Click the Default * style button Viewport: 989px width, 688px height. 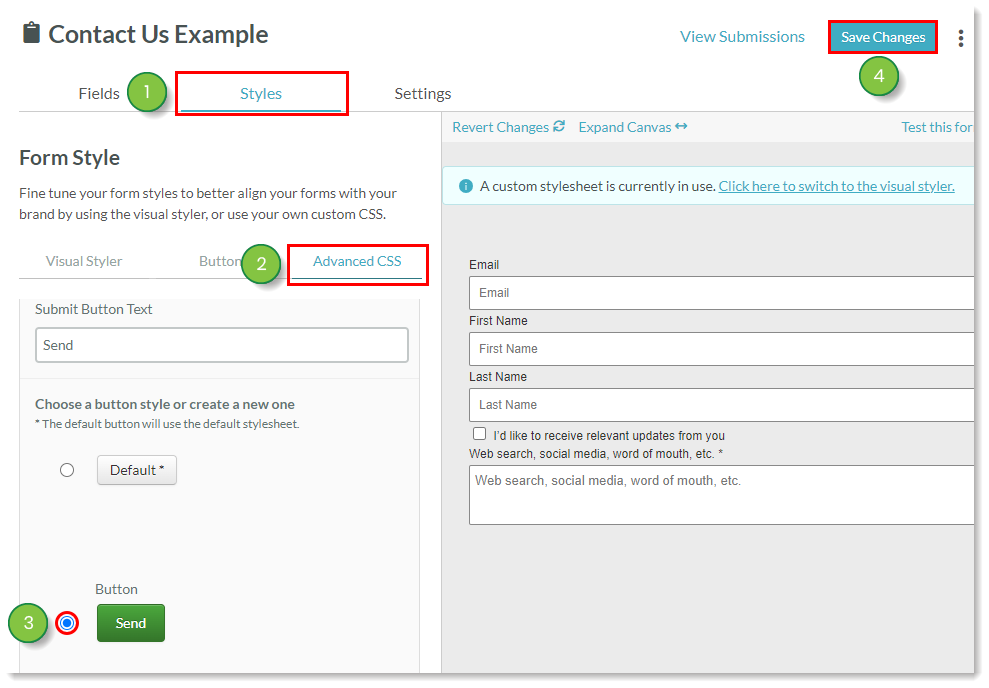point(137,470)
